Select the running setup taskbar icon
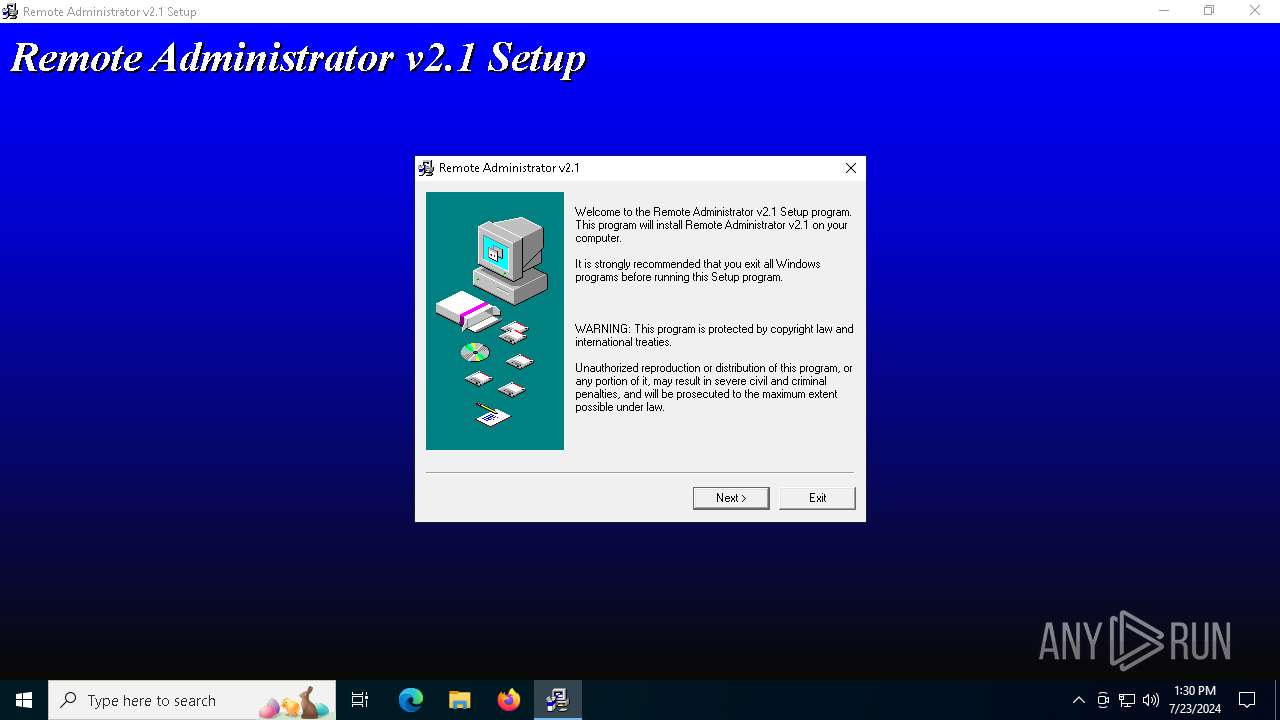 coord(557,700)
